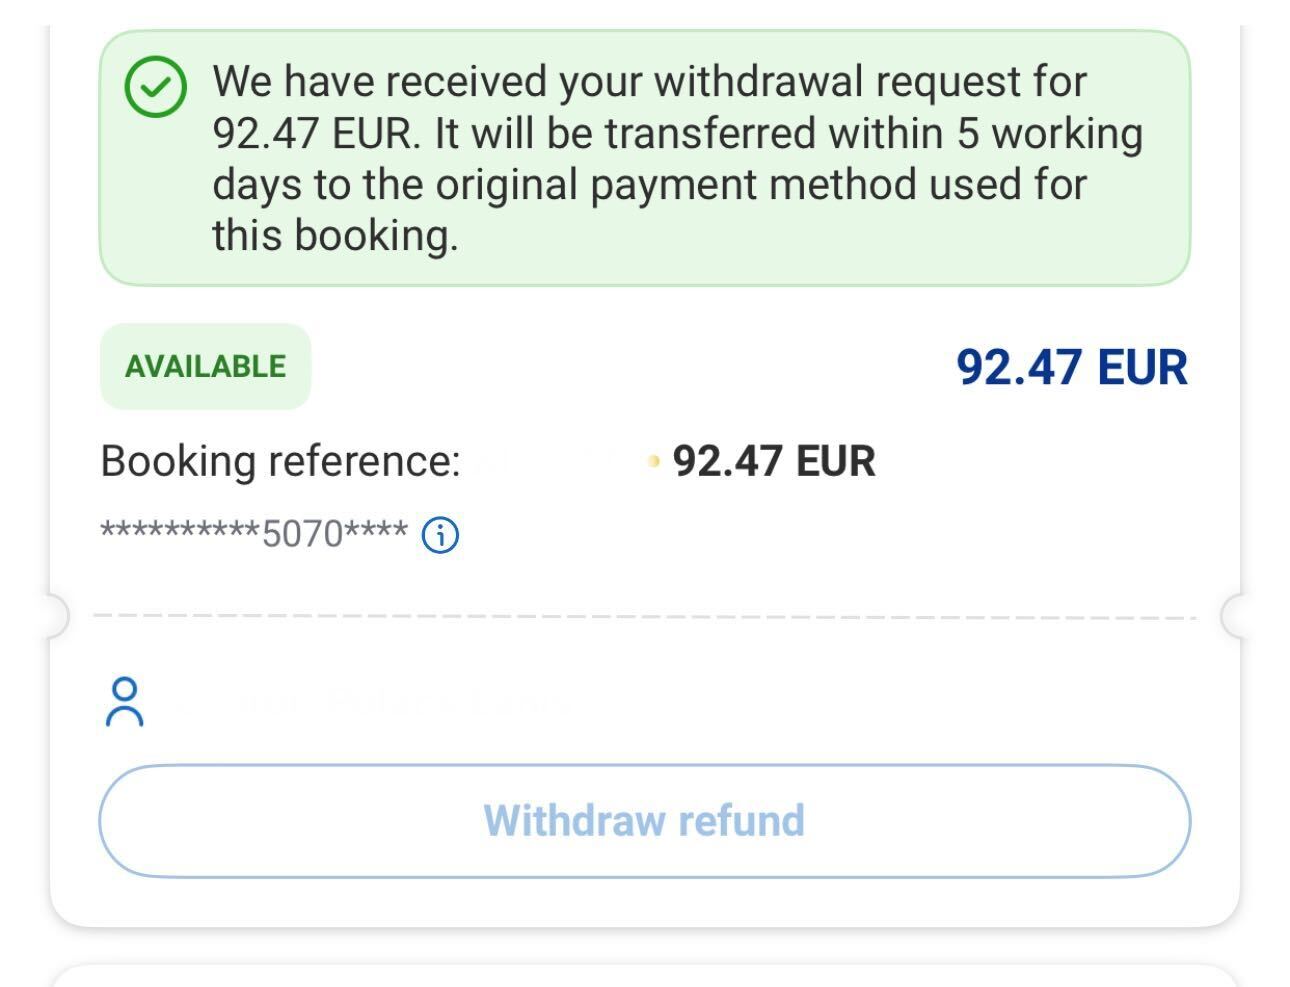Click the dashed ticket separator line
Viewport: 1290px width, 987px height.
click(x=644, y=617)
